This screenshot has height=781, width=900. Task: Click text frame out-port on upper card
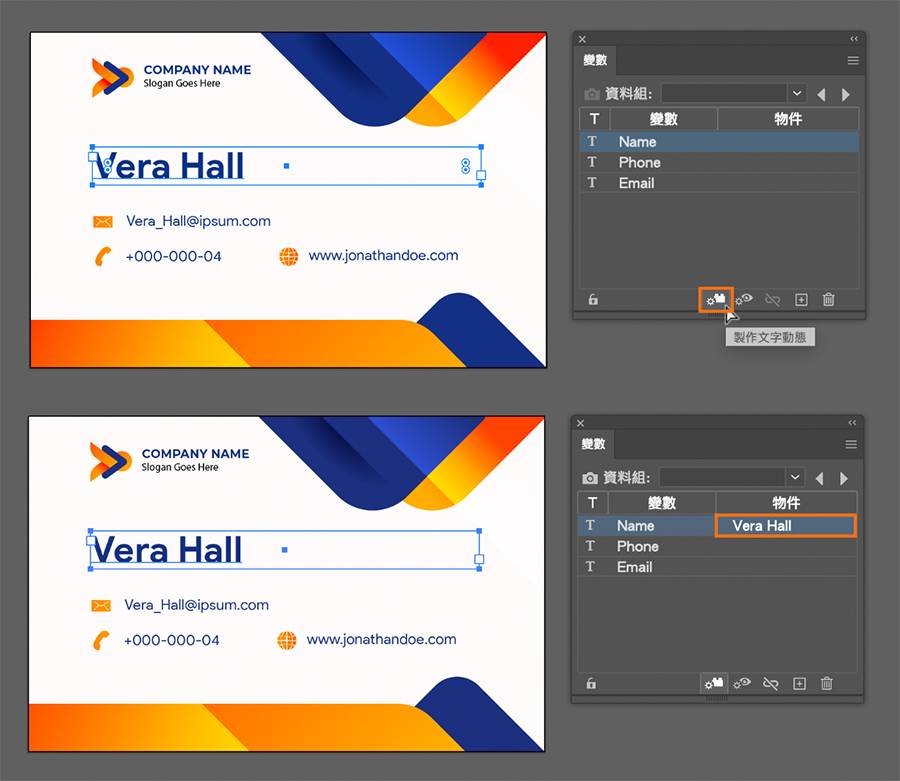point(481,175)
